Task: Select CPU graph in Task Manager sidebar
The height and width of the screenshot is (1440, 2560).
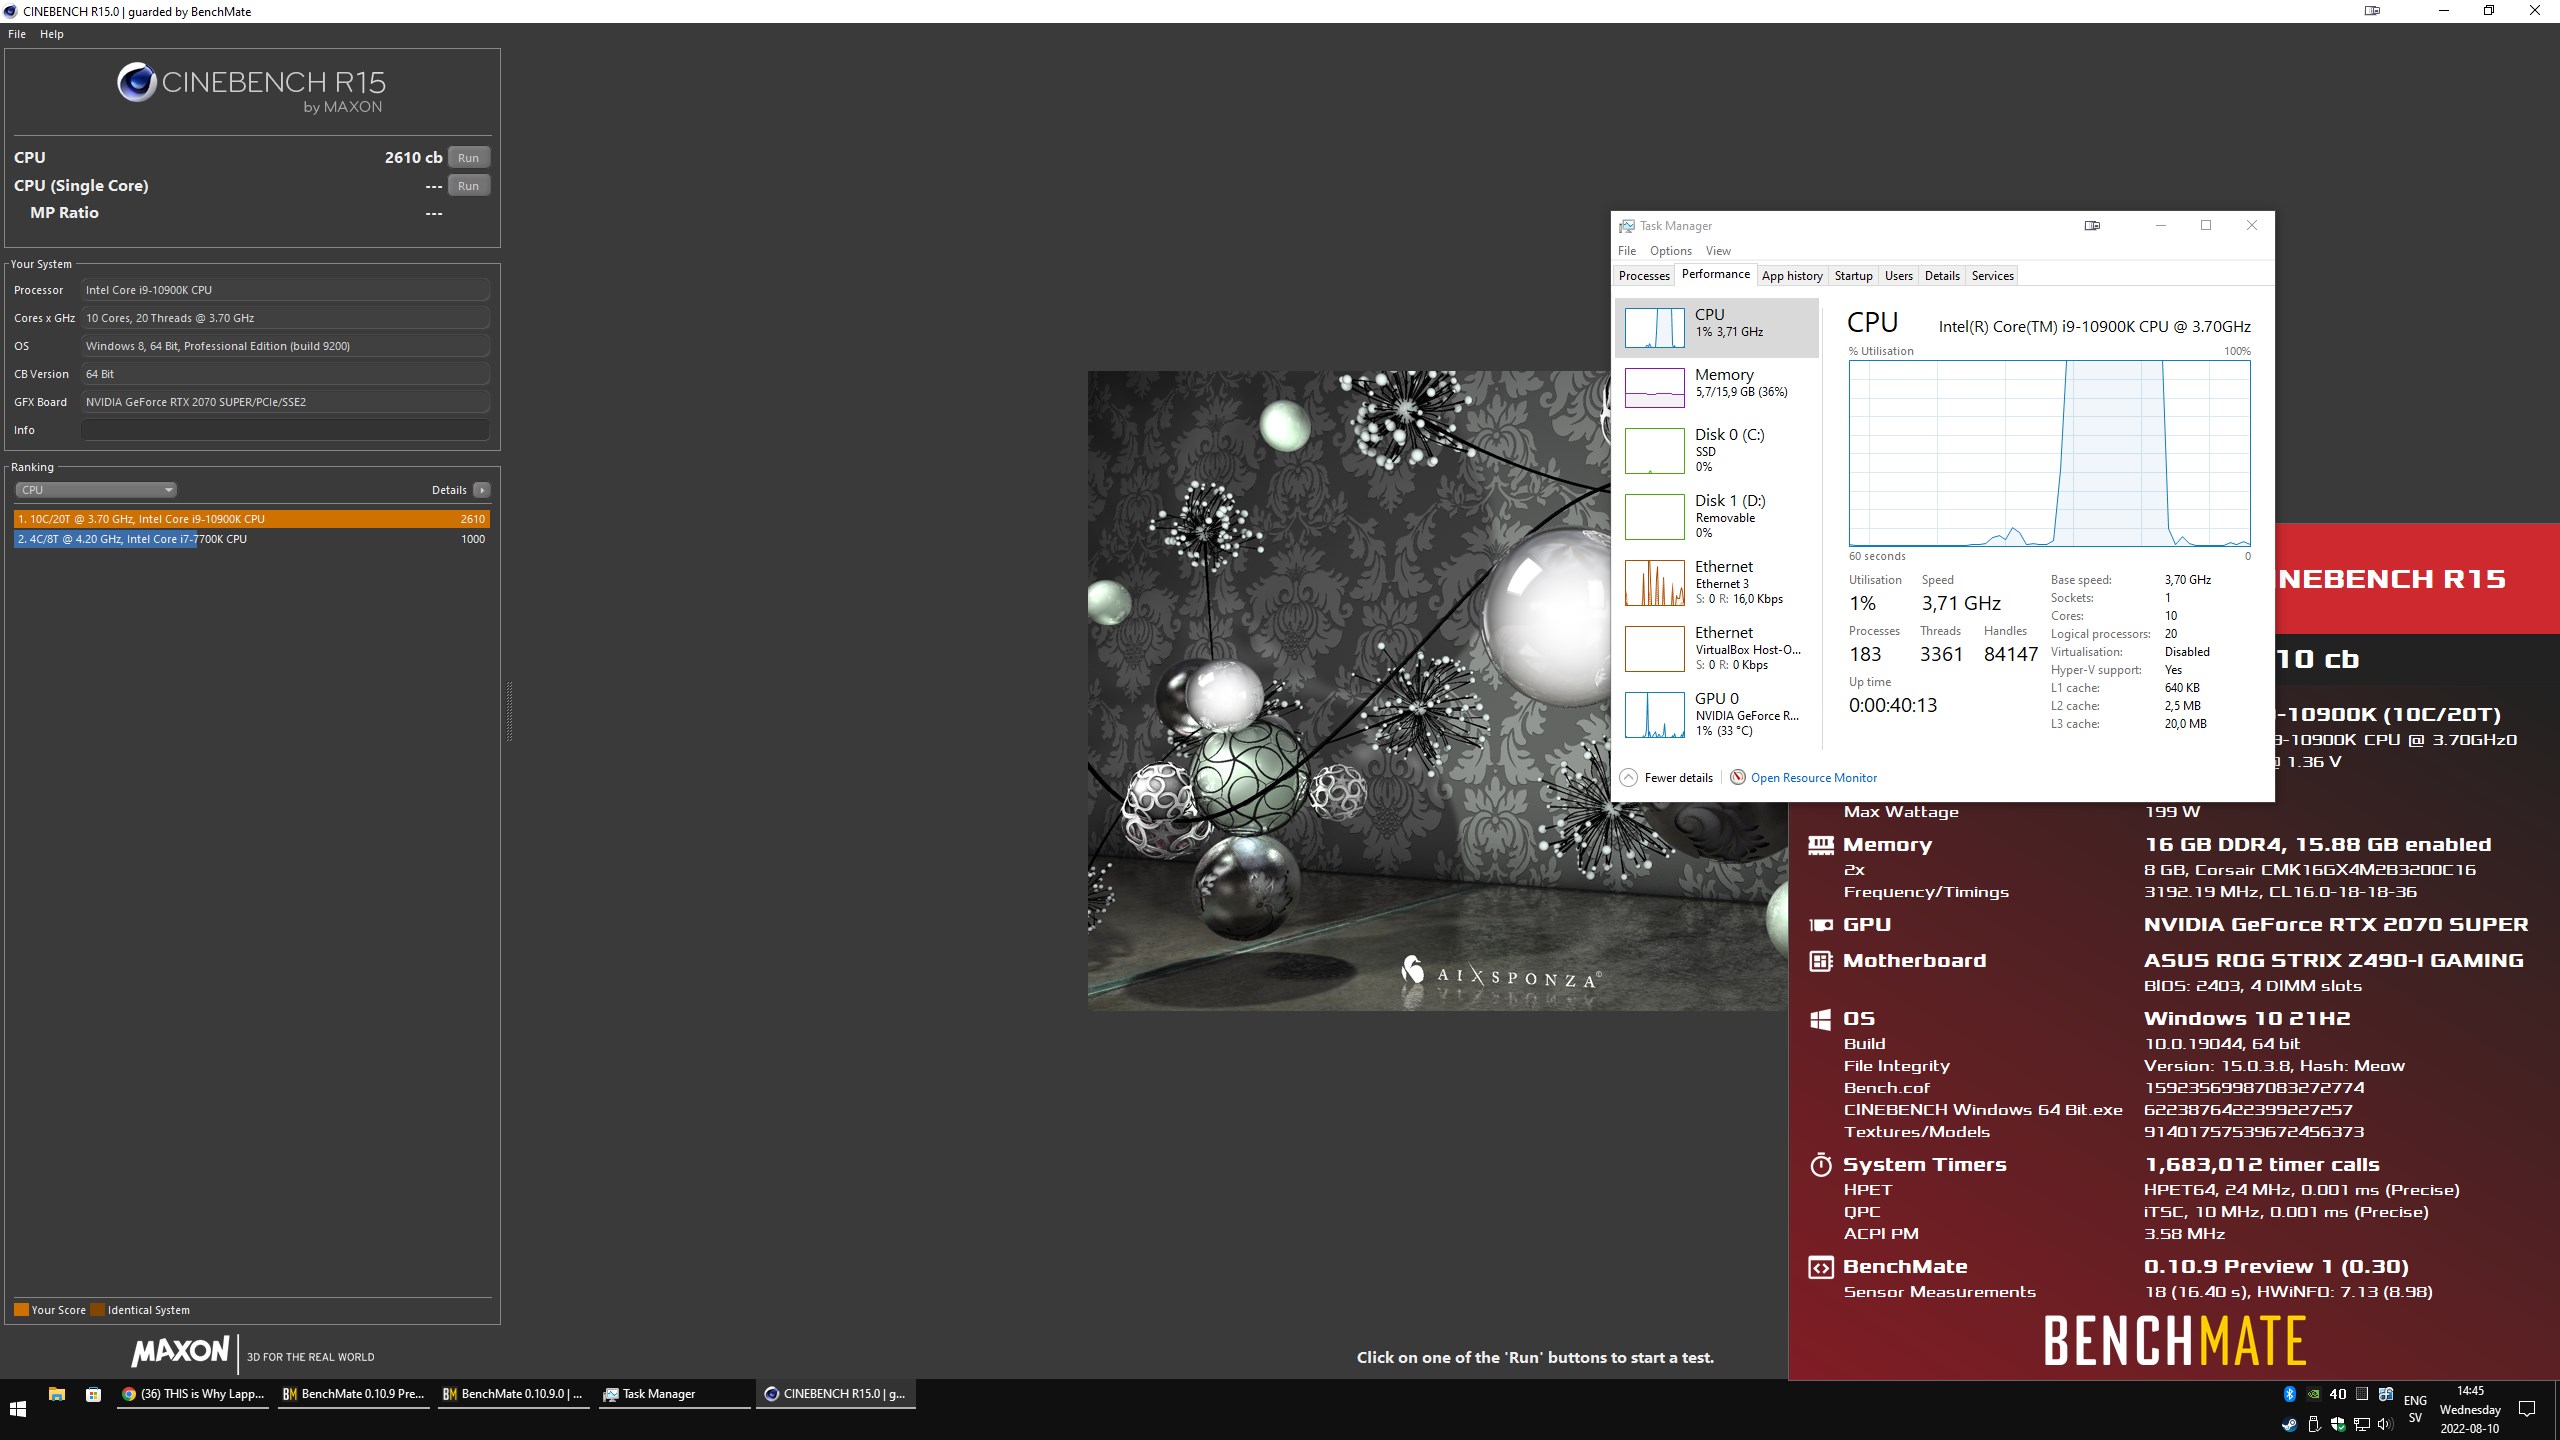Action: 1716,327
